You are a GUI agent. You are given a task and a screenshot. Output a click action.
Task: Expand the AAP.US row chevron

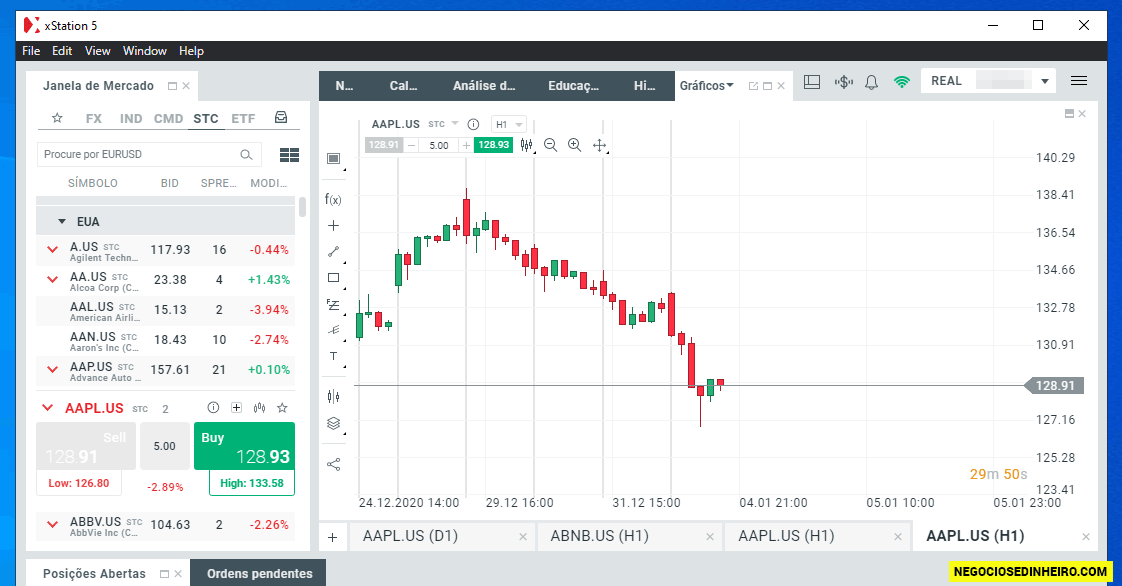coord(52,370)
